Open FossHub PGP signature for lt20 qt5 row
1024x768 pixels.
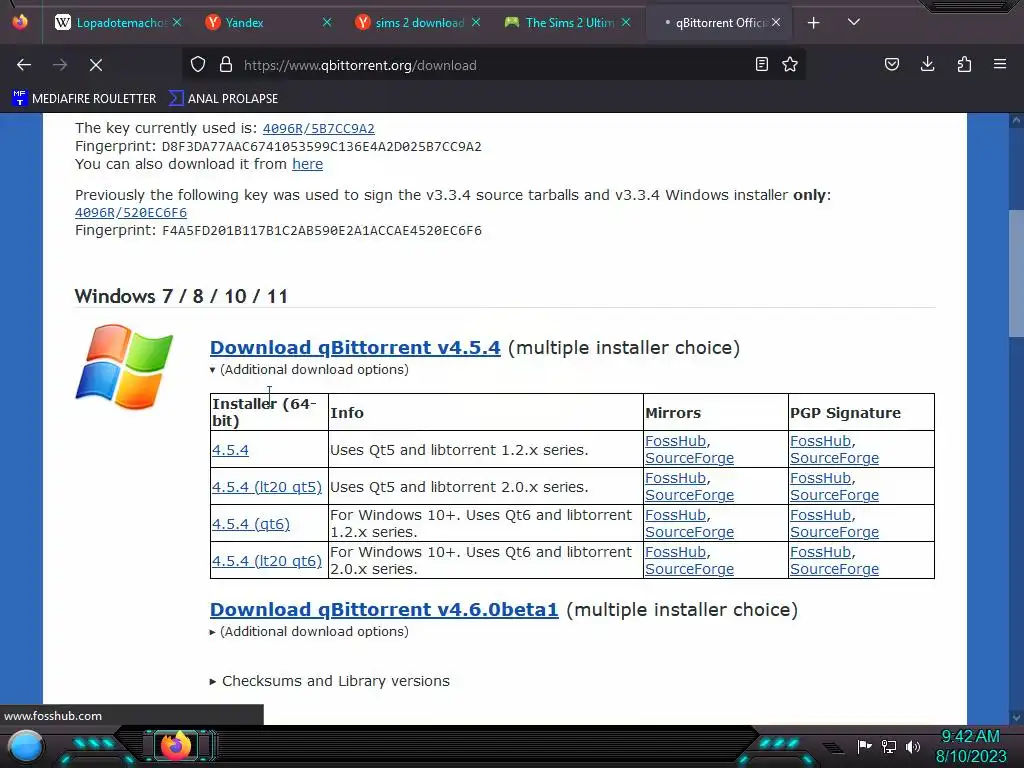pos(820,478)
